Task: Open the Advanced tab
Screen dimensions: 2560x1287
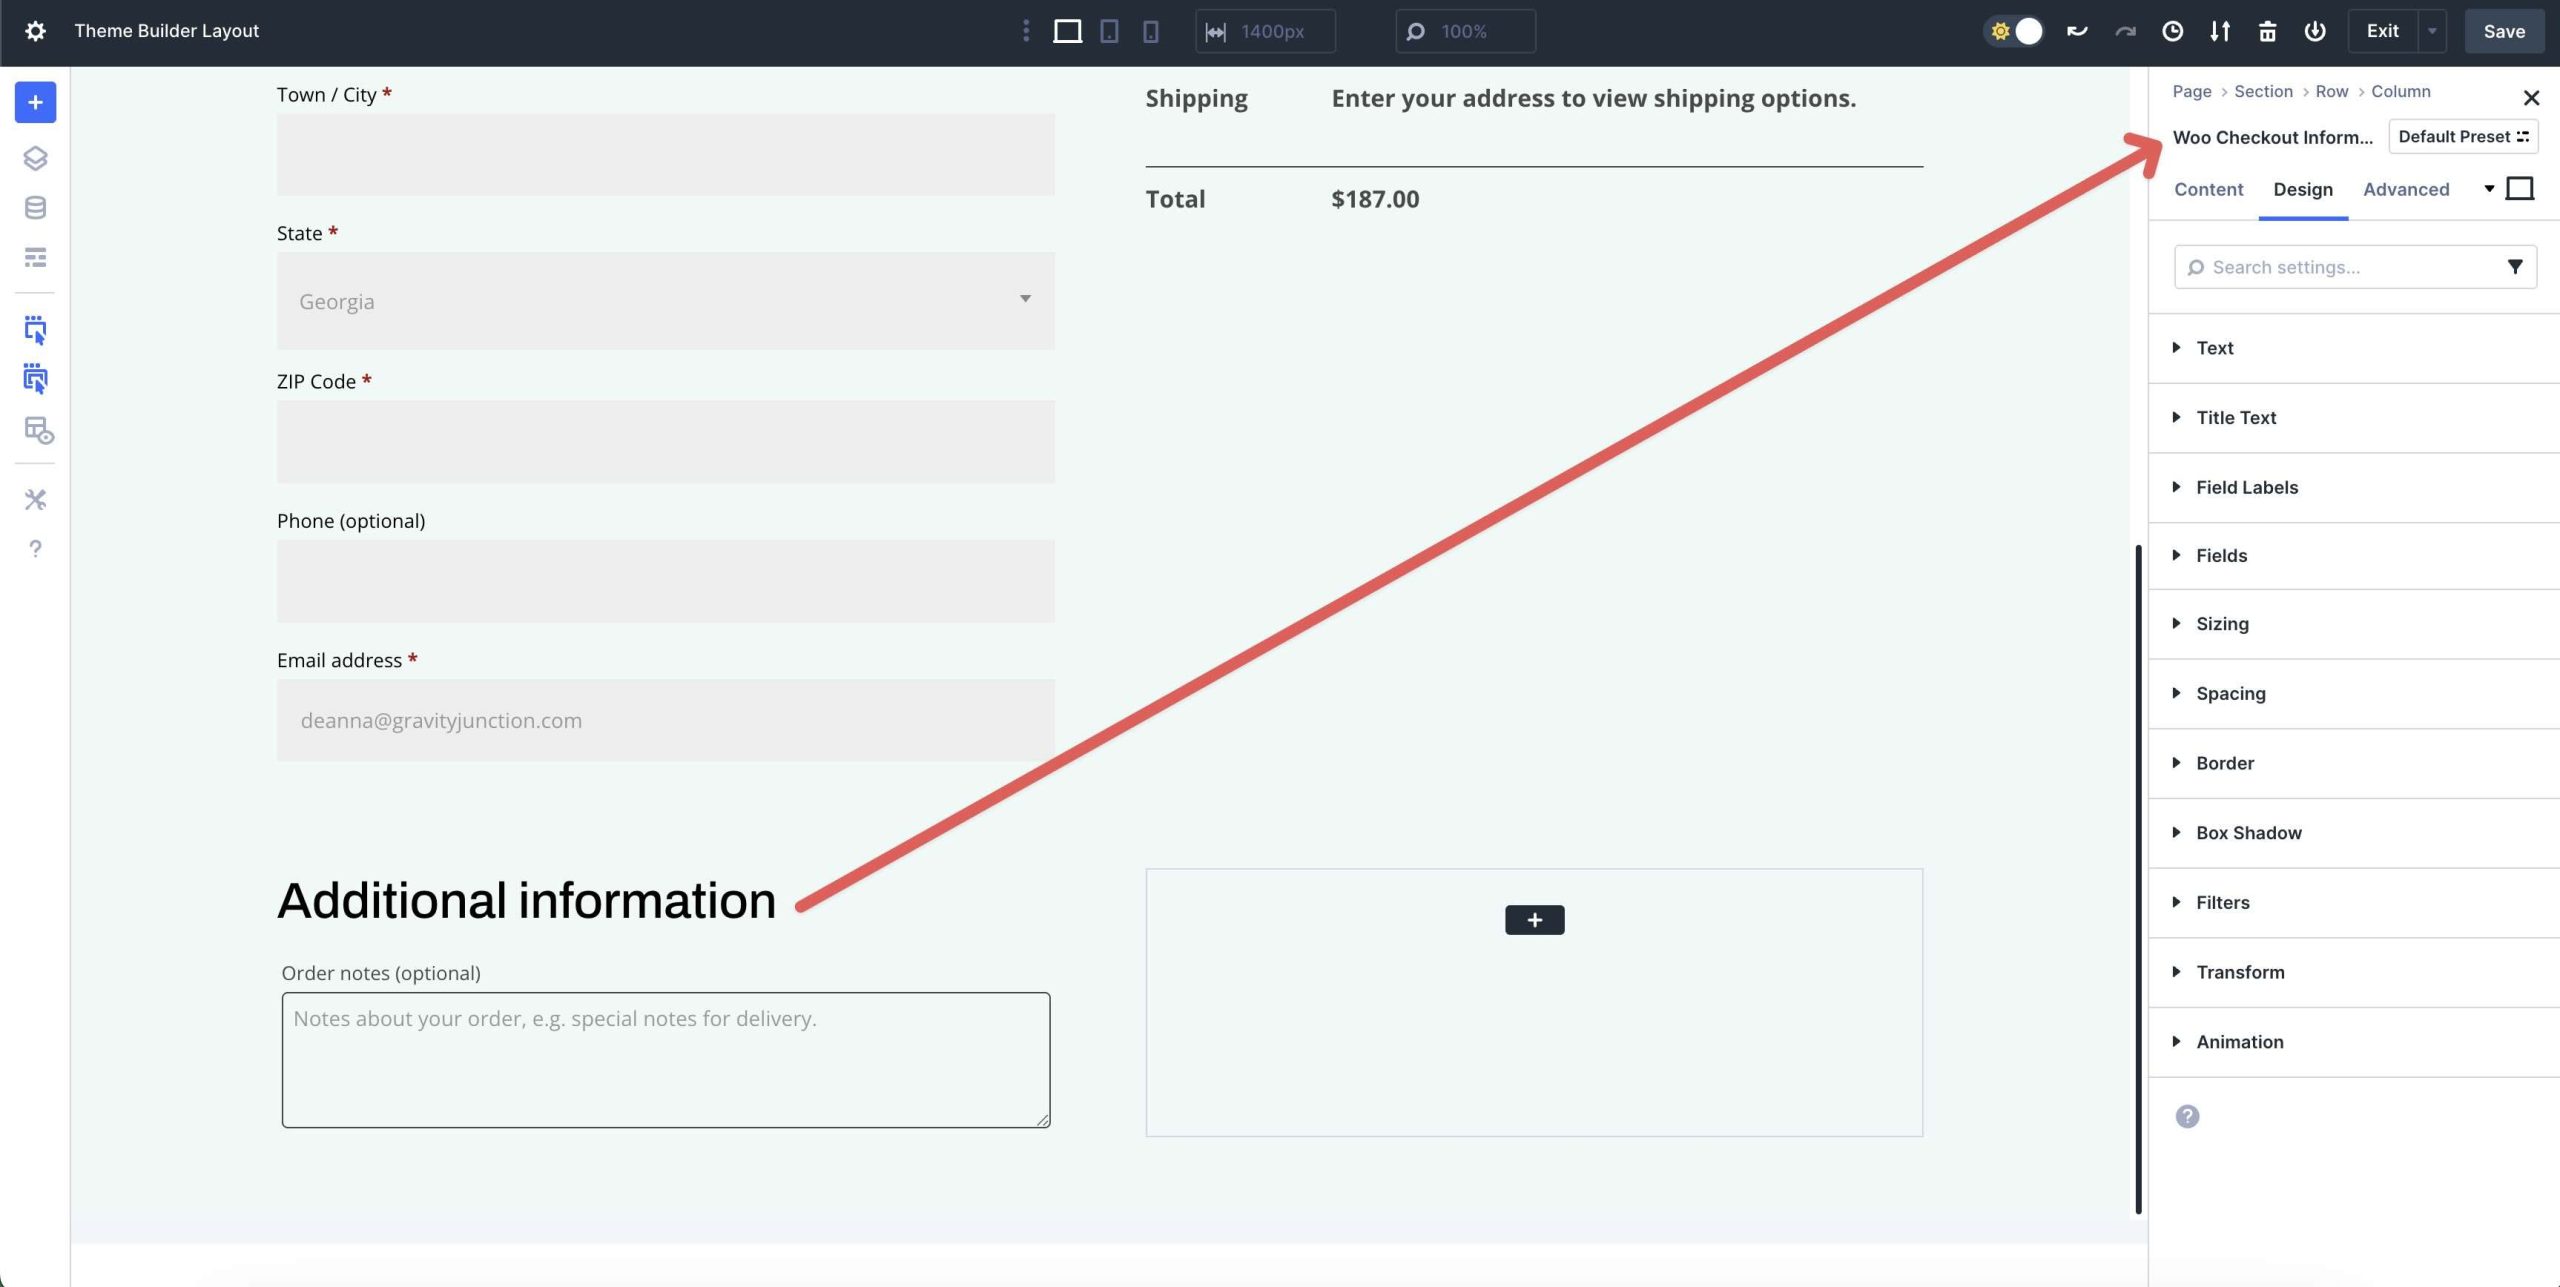Action: tap(2405, 190)
